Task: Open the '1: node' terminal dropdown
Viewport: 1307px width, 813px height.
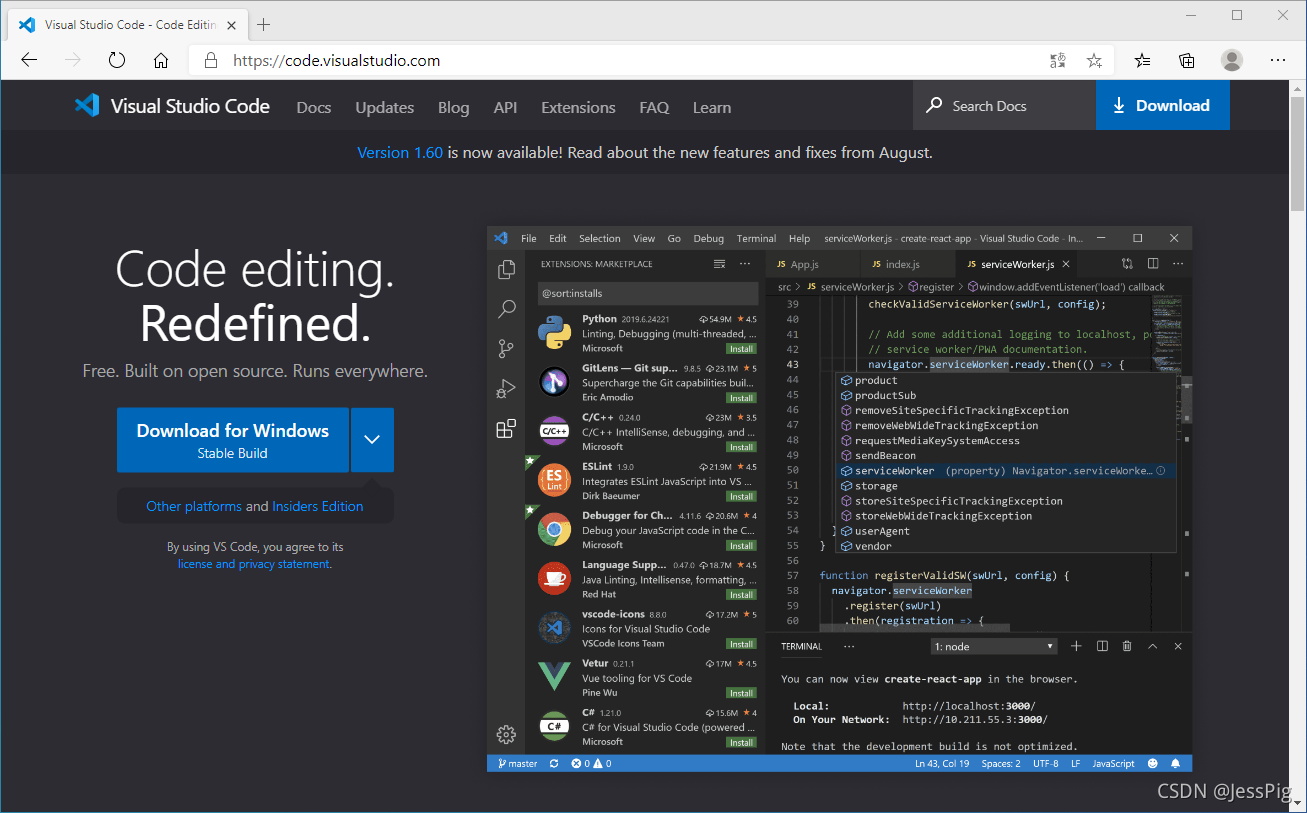Action: 994,647
